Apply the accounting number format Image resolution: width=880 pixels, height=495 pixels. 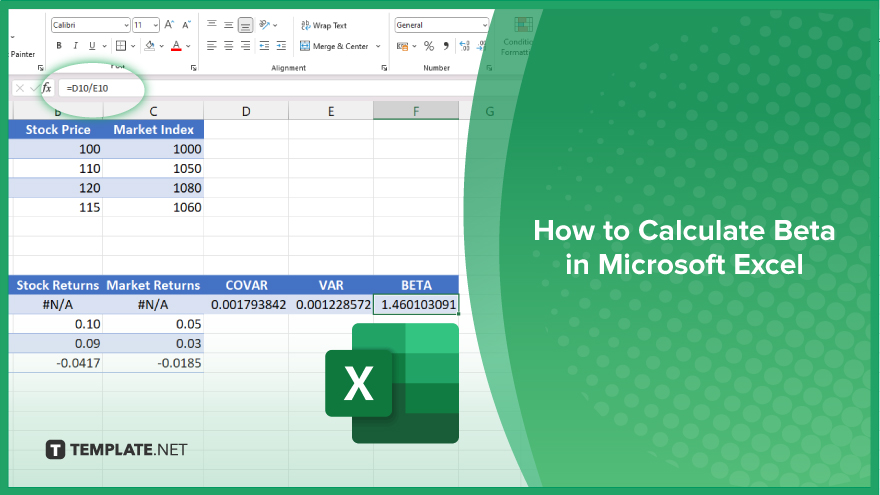click(x=402, y=46)
